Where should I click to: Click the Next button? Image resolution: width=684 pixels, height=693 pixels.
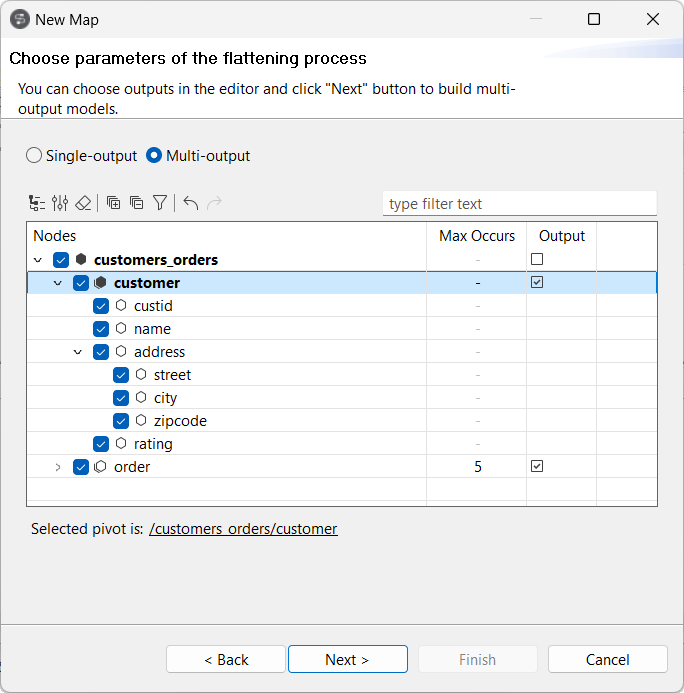pos(347,660)
